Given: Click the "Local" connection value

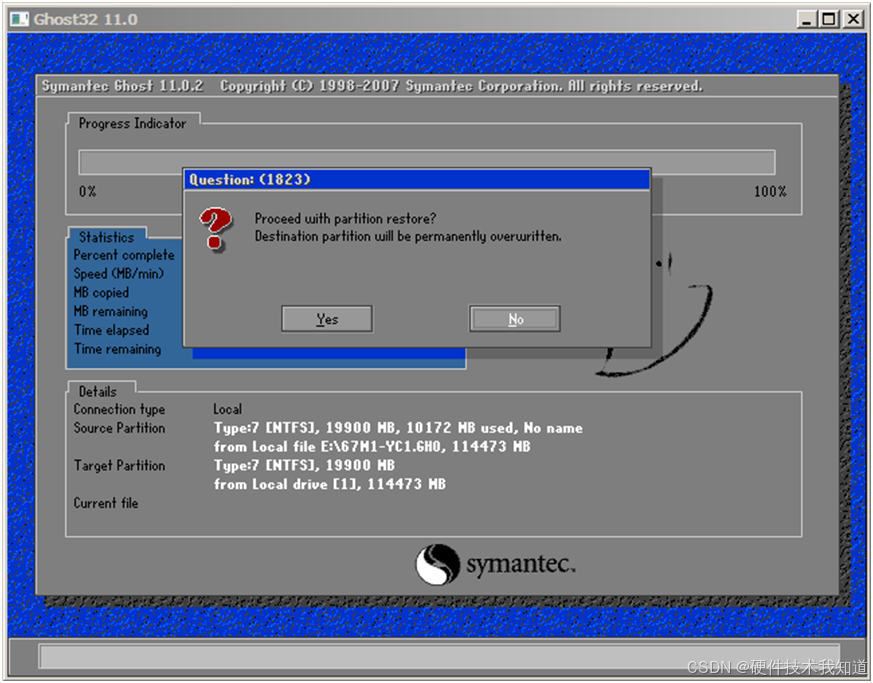Looking at the screenshot, I should click(227, 409).
